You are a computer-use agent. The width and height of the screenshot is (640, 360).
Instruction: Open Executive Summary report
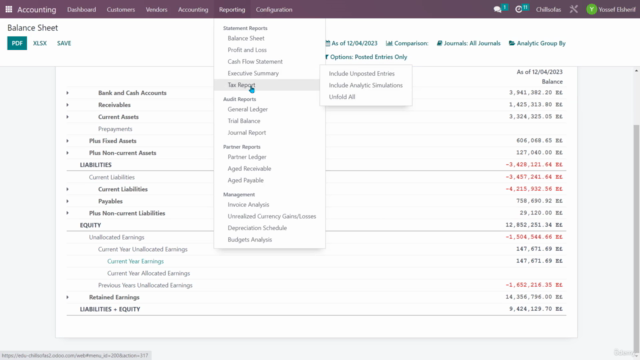253,73
